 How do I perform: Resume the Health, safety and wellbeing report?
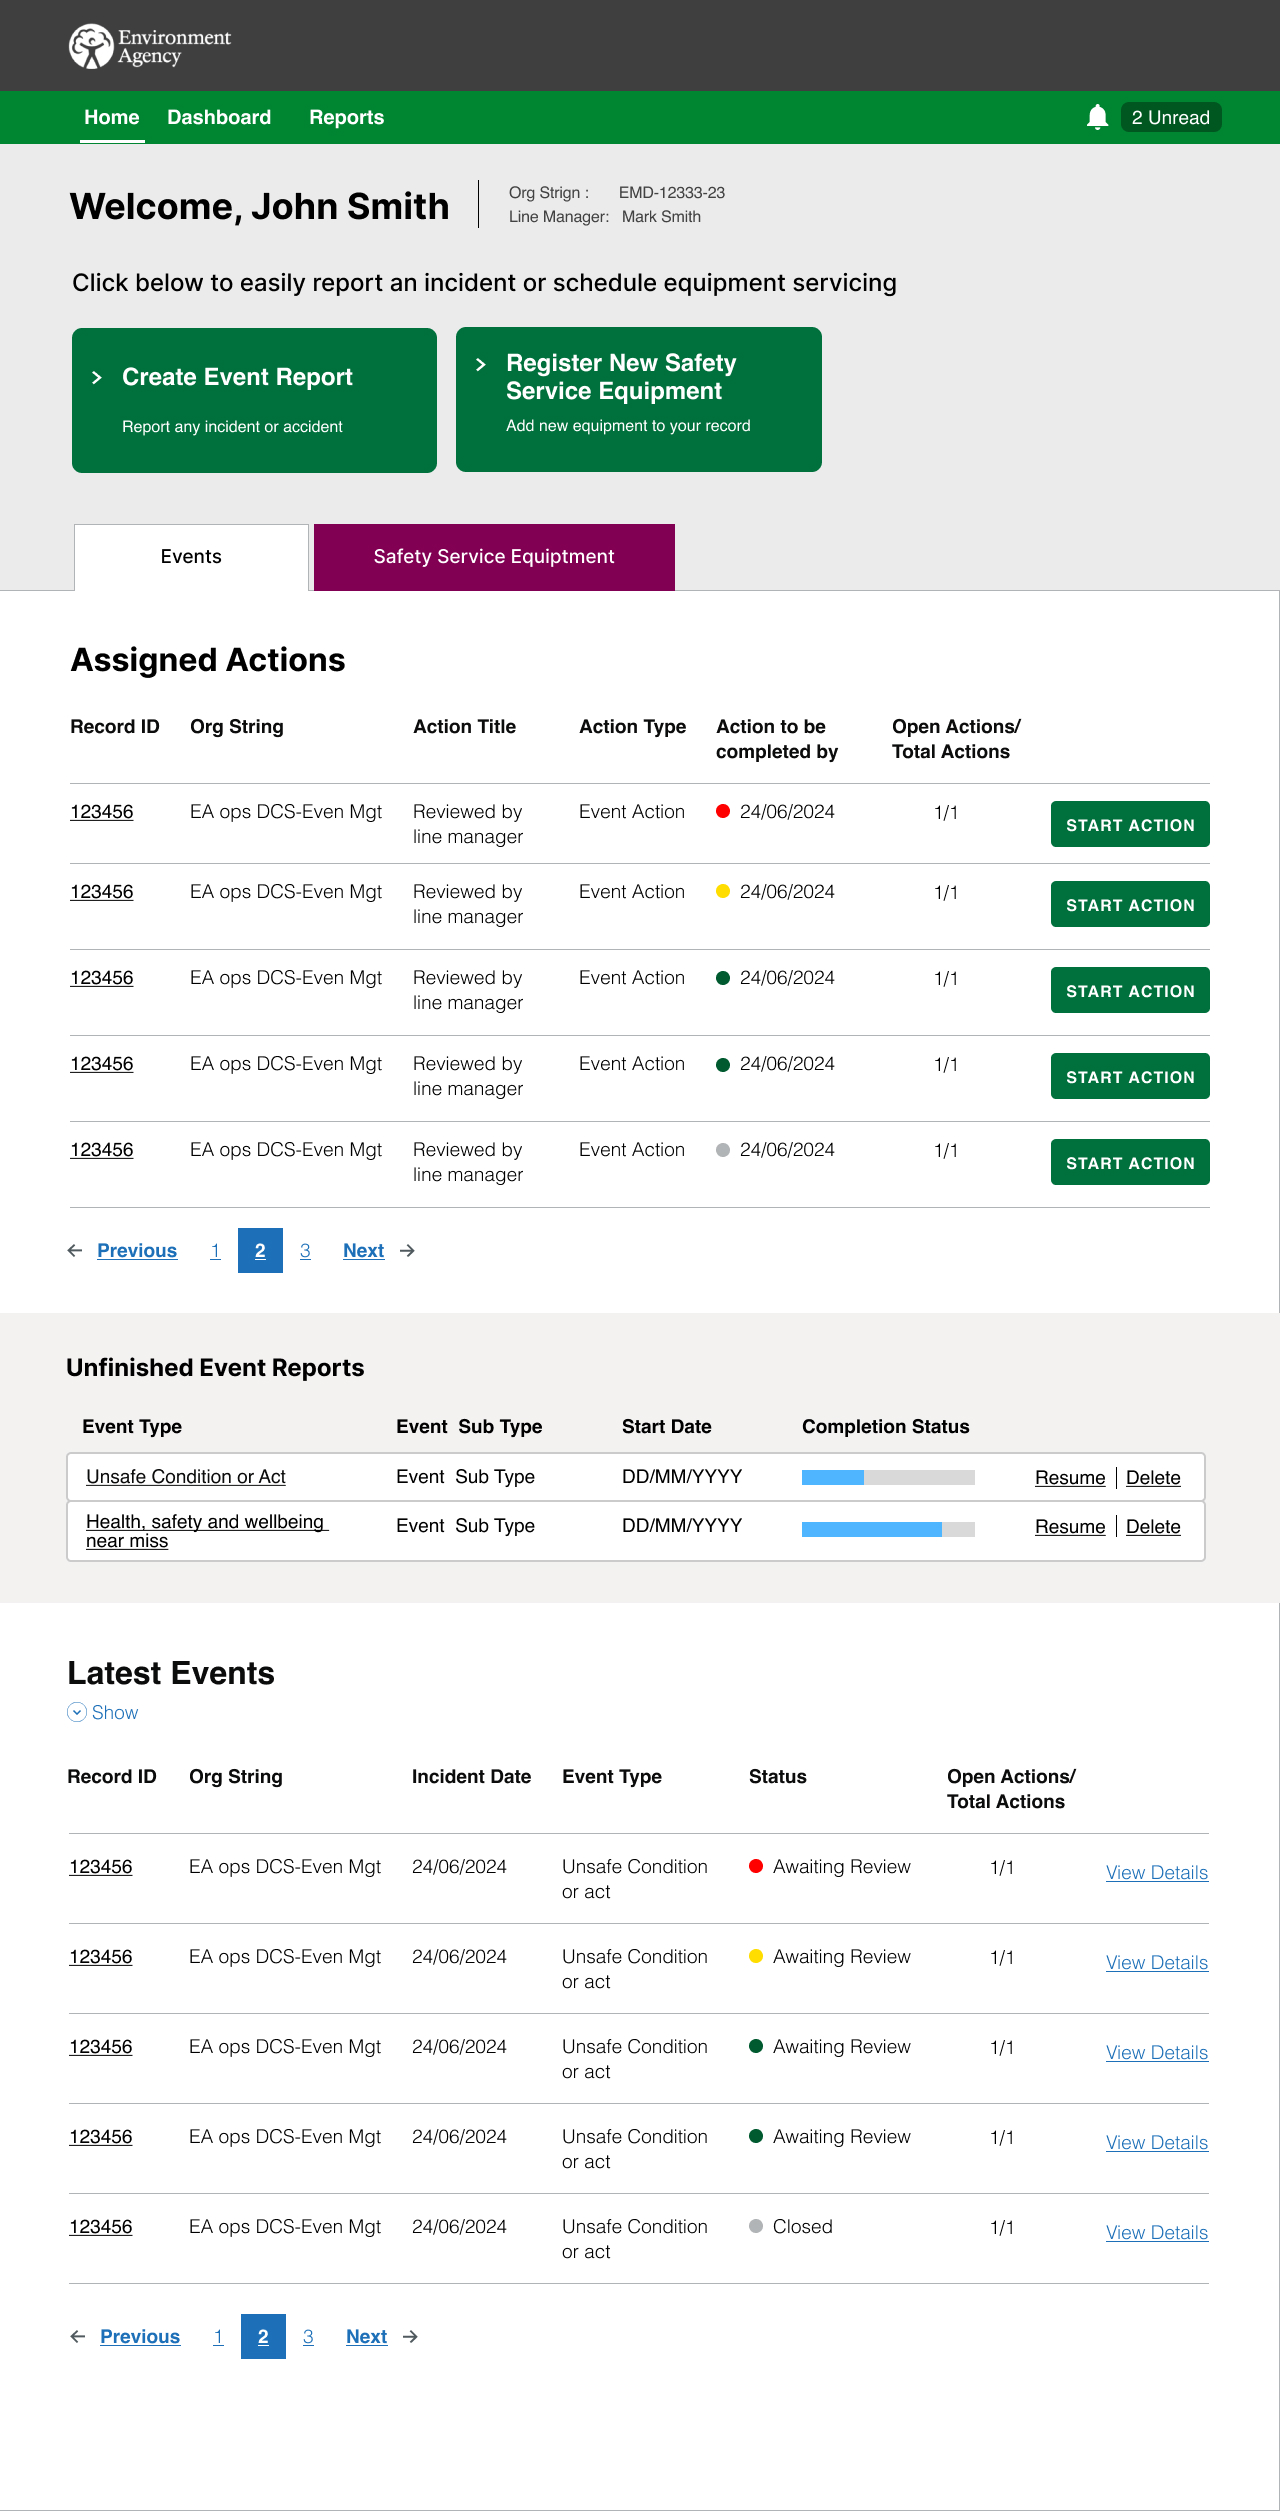point(1070,1526)
